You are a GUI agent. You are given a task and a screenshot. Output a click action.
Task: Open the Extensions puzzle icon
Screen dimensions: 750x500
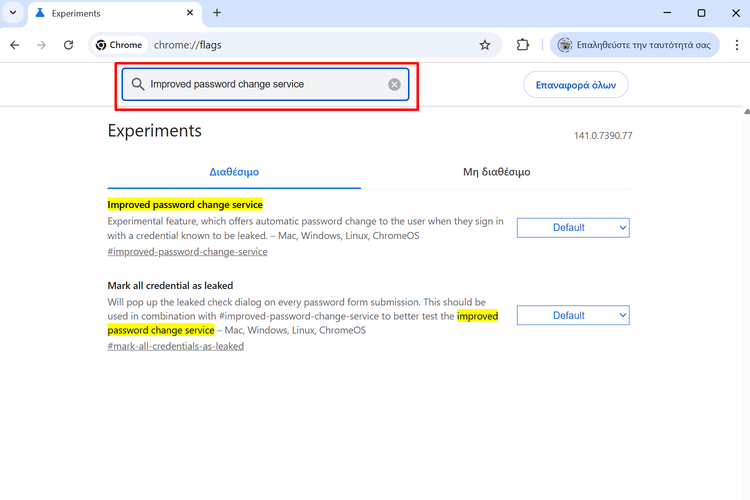click(523, 45)
